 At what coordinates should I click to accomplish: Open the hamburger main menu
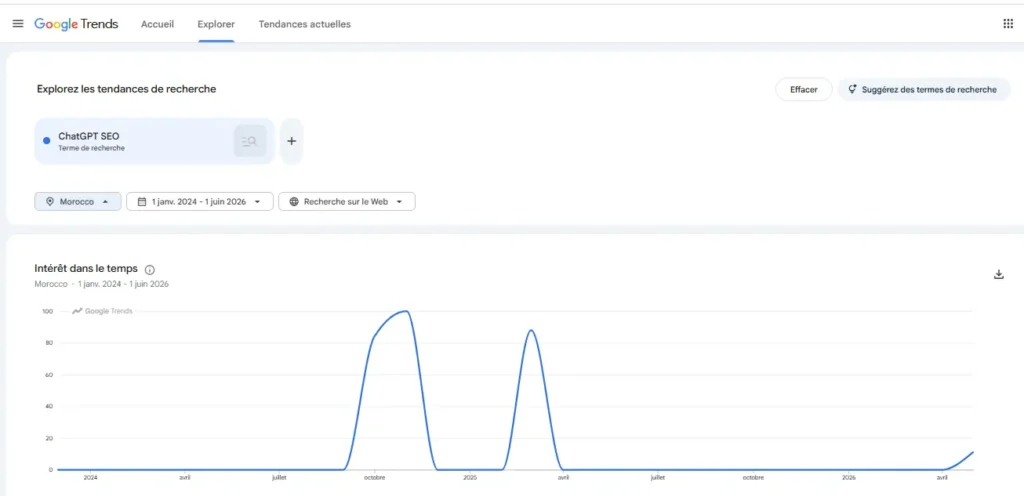click(x=18, y=23)
